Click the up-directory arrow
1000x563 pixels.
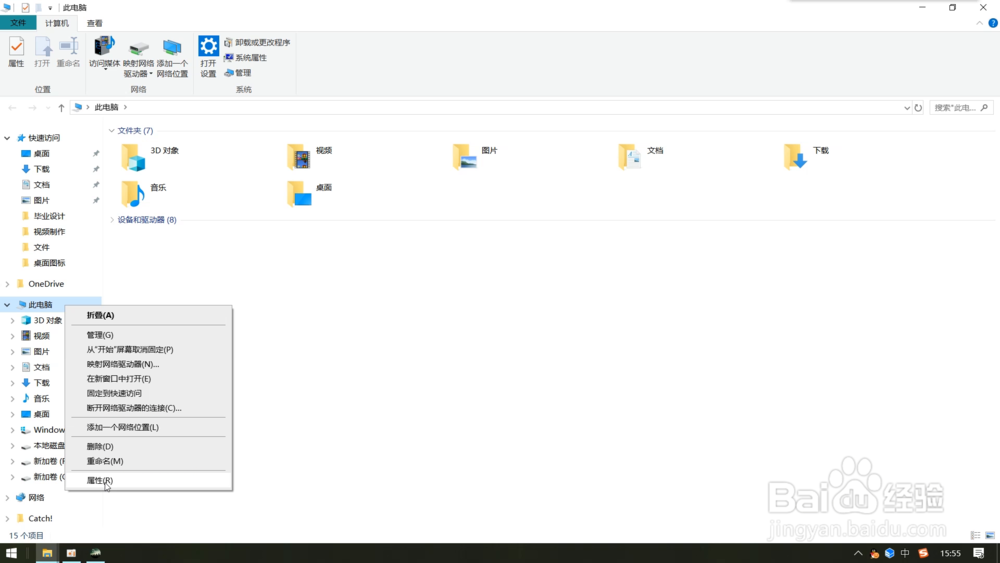click(61, 108)
